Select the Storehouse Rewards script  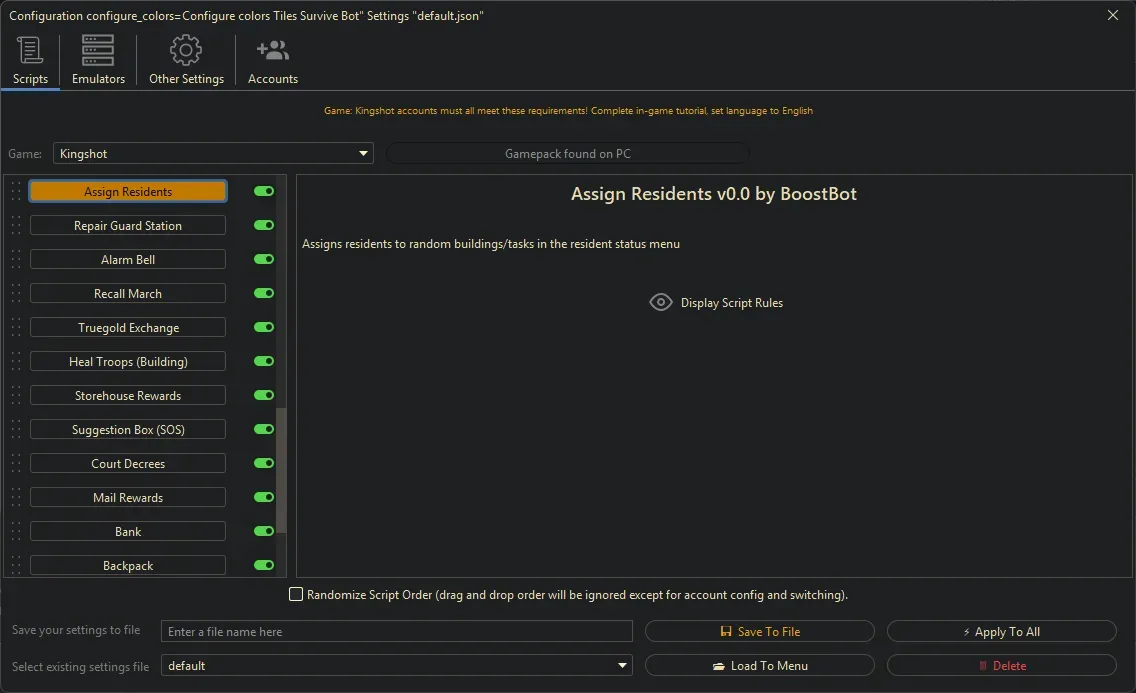tap(127, 395)
